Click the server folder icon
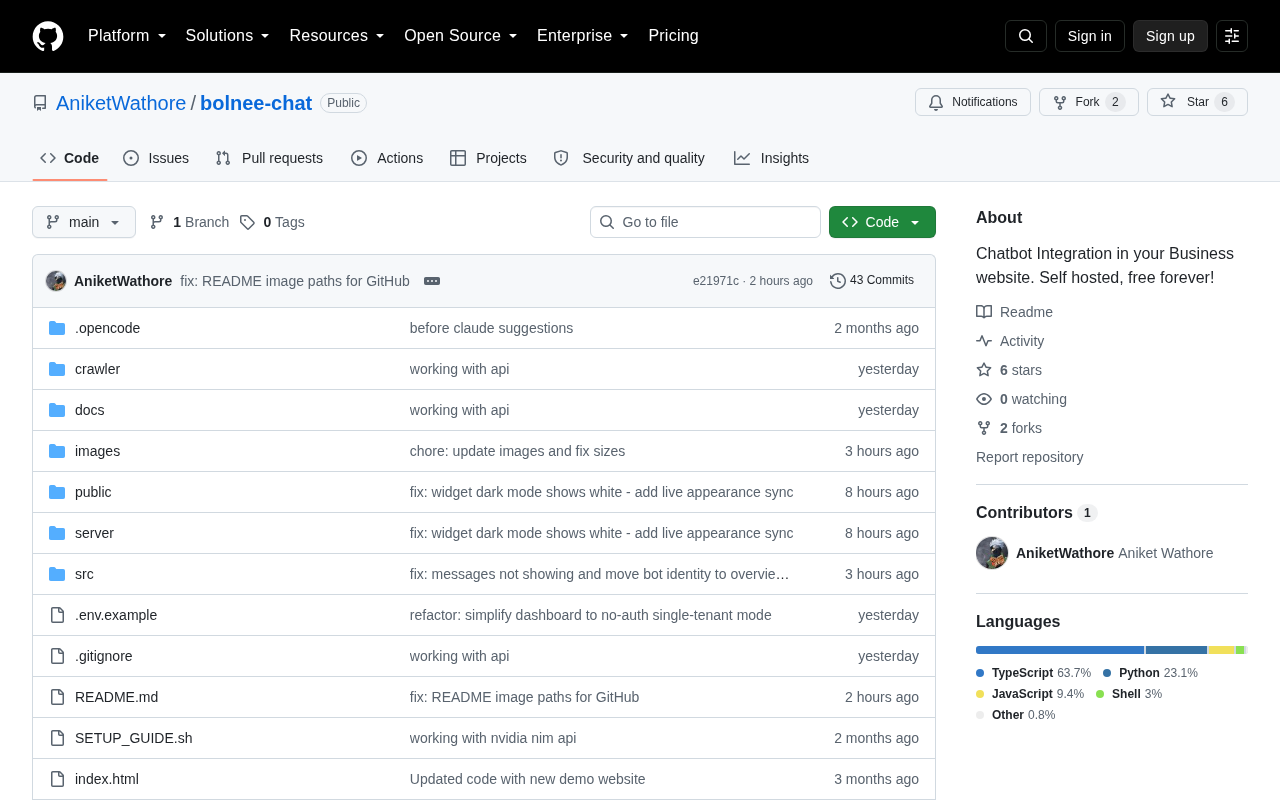 (57, 533)
